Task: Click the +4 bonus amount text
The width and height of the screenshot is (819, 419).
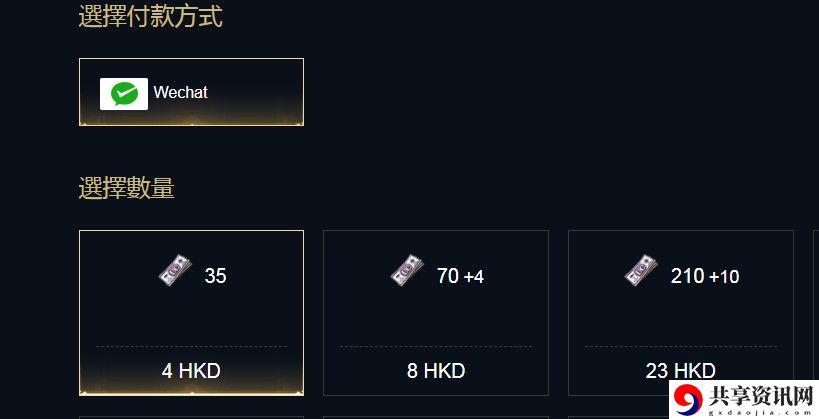Action: click(x=474, y=276)
